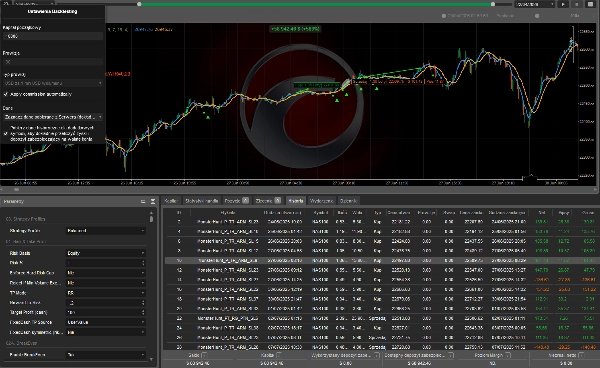600x368 pixels.
Task: Click the small icon left of the timeframe dropdown
Action: point(6,3)
